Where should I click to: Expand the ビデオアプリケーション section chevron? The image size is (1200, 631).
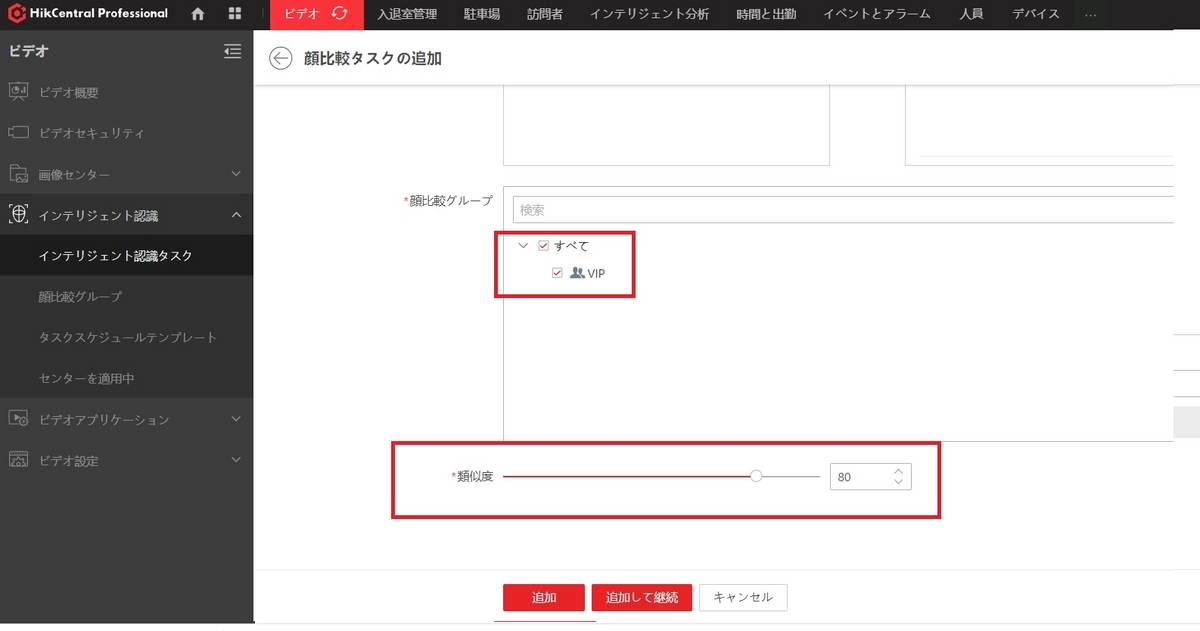pyautogui.click(x=236, y=420)
